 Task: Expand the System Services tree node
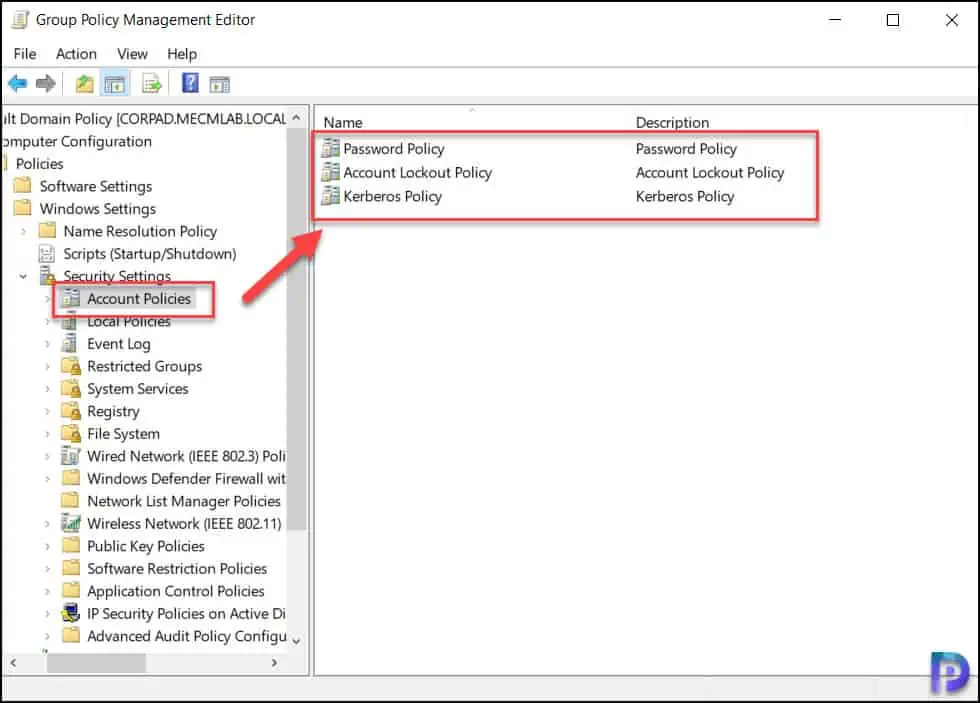(47, 389)
